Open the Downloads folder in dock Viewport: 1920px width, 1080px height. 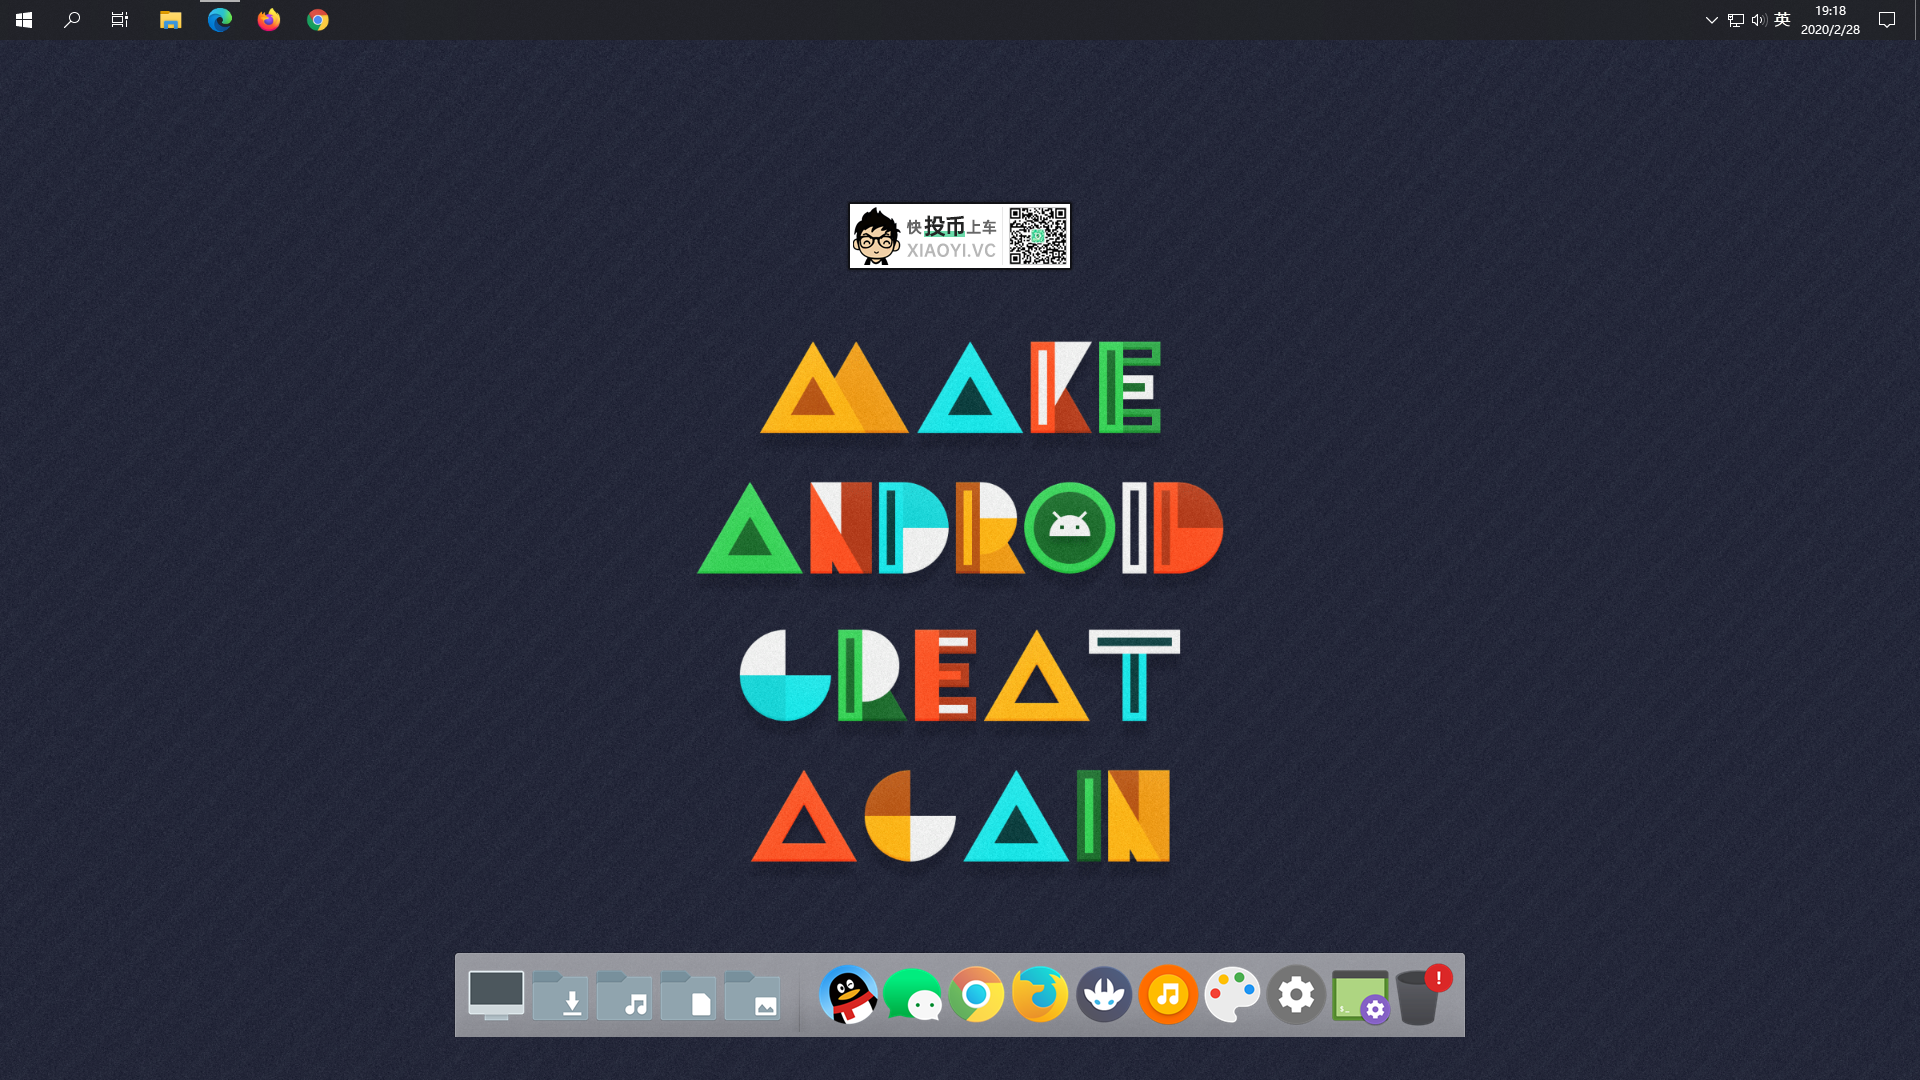point(560,996)
